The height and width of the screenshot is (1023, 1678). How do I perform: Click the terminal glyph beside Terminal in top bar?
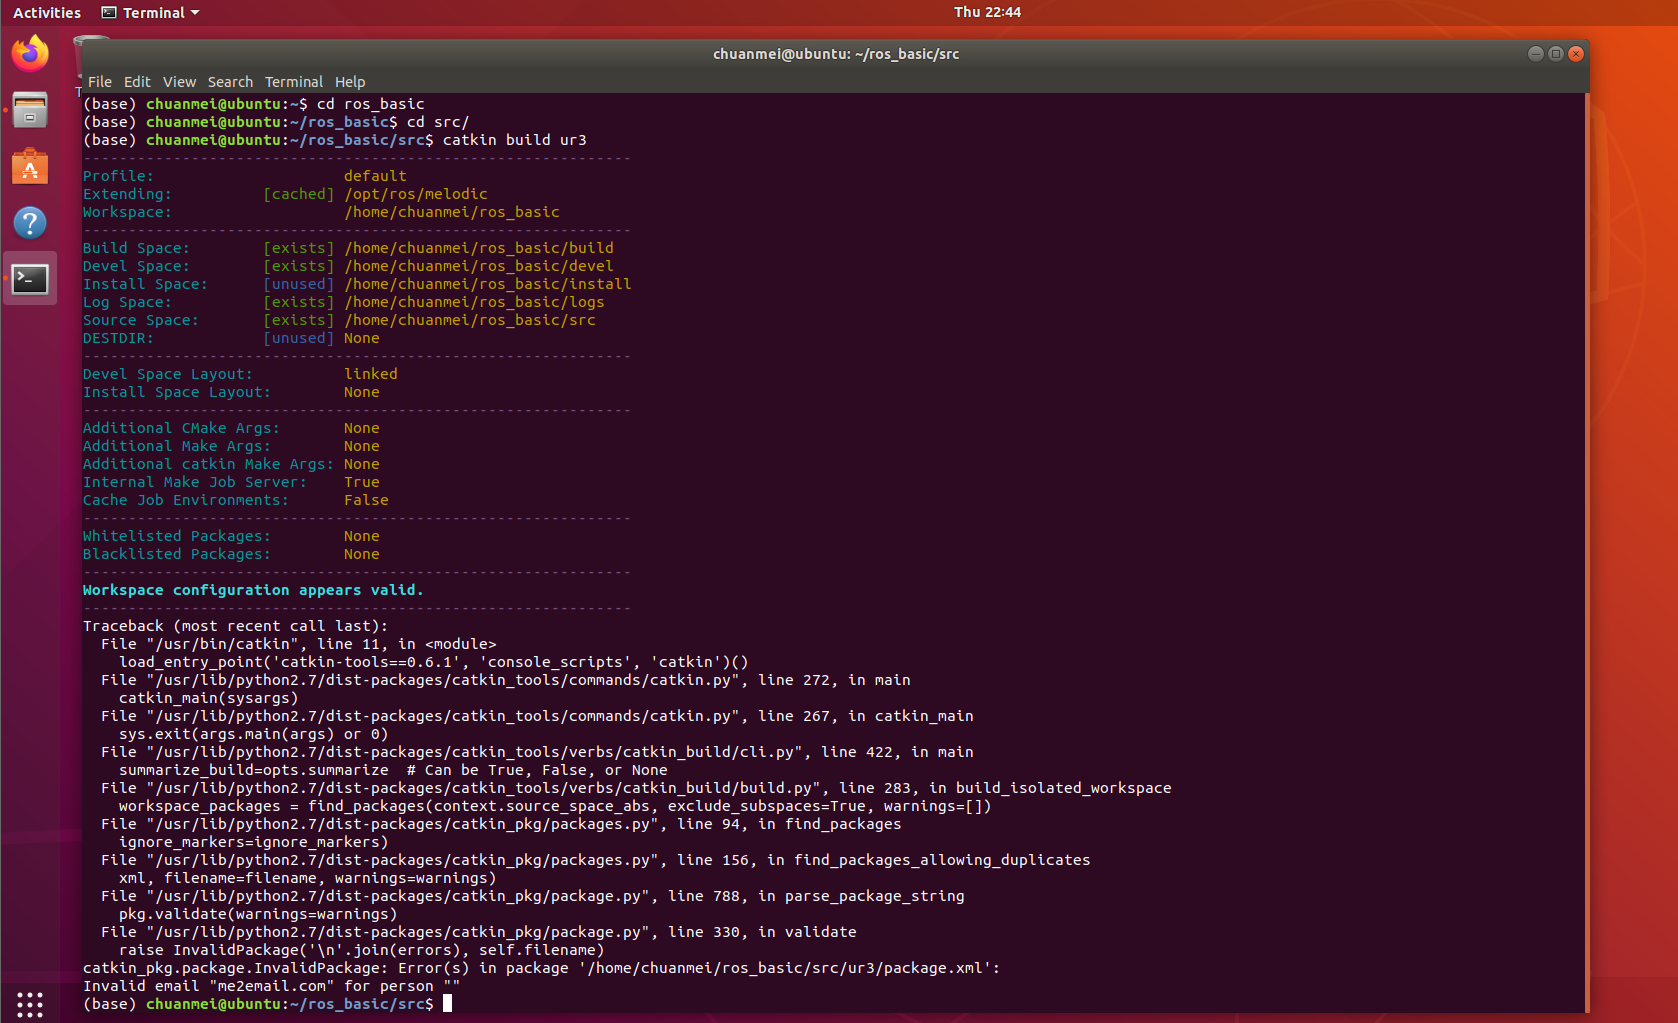coord(107,12)
